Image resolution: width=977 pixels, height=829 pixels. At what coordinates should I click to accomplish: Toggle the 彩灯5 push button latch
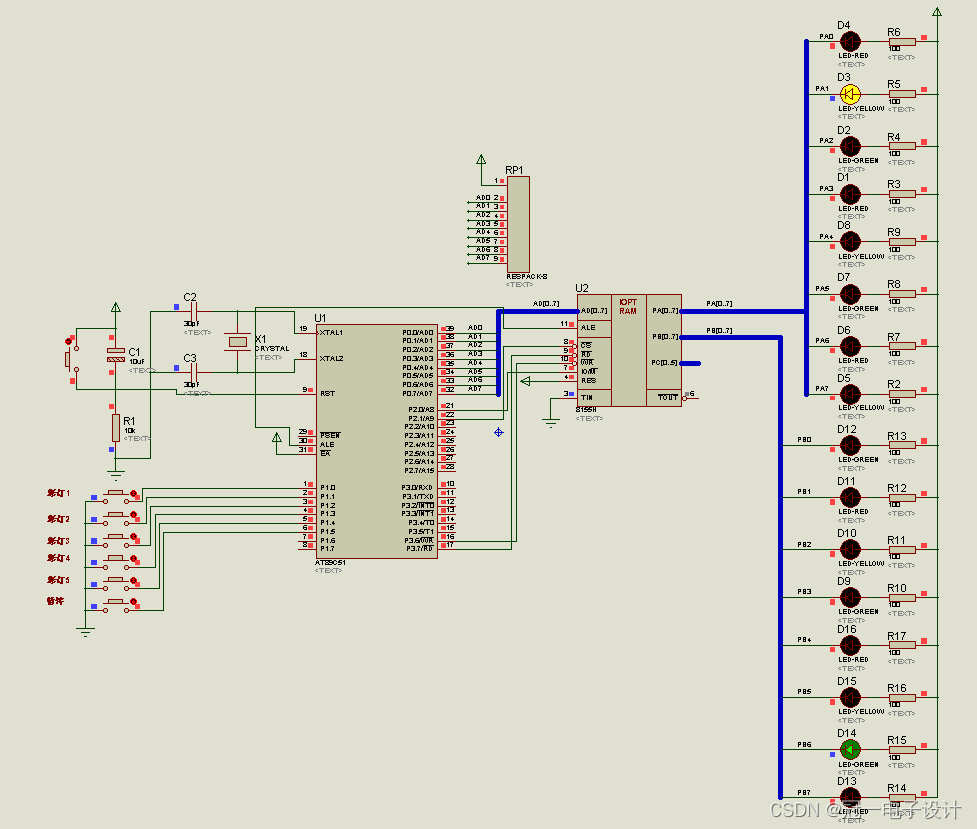tap(133, 580)
